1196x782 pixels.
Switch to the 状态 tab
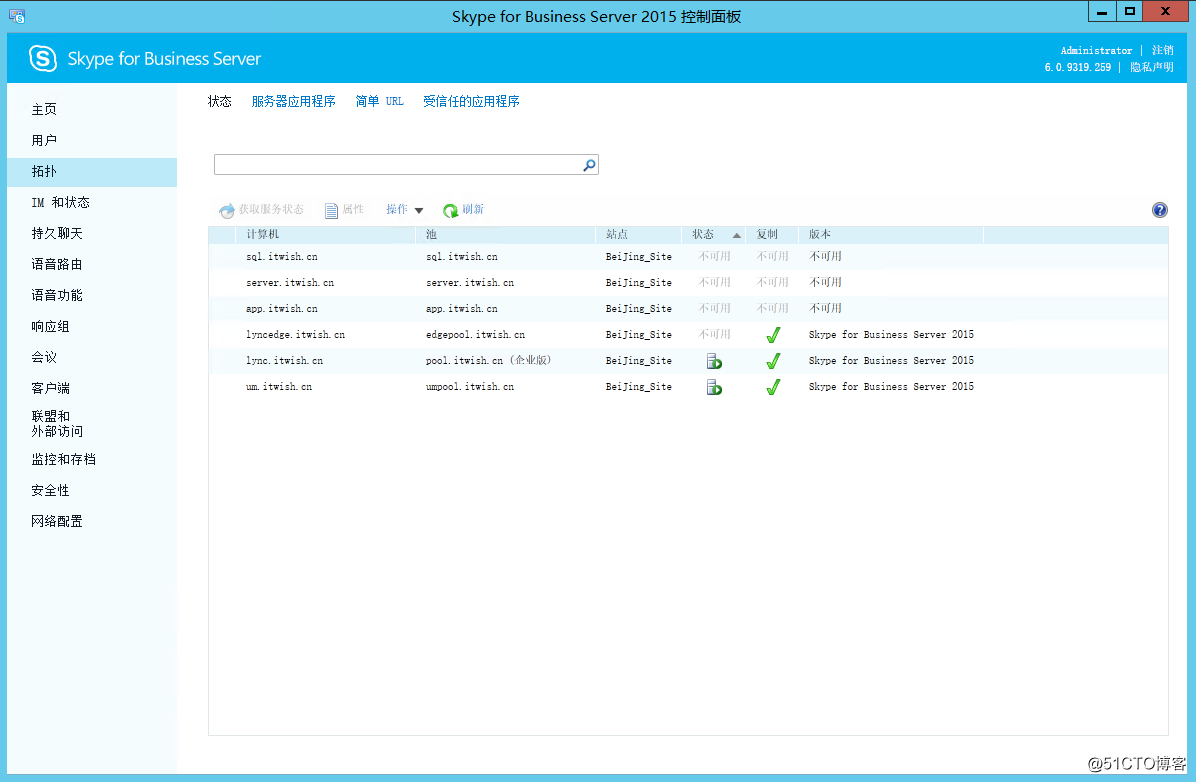point(220,101)
